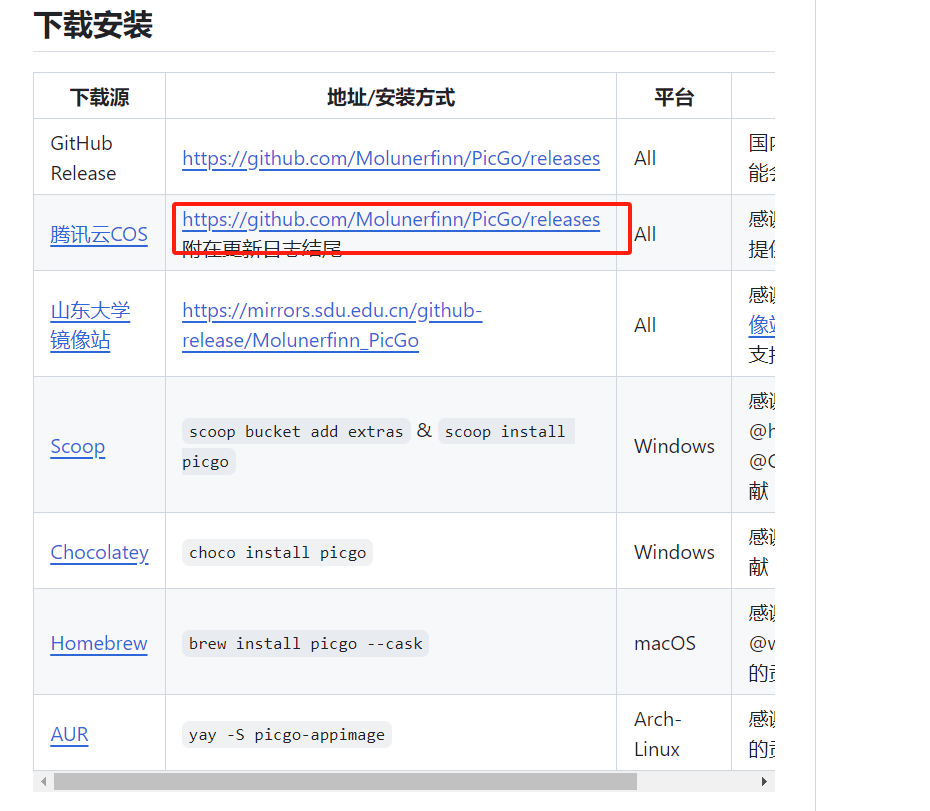Click the 地址/安装方式 column header

point(391,97)
